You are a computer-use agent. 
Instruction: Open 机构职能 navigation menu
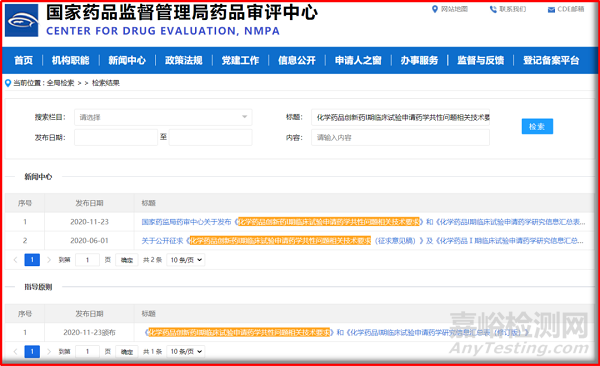(70, 60)
